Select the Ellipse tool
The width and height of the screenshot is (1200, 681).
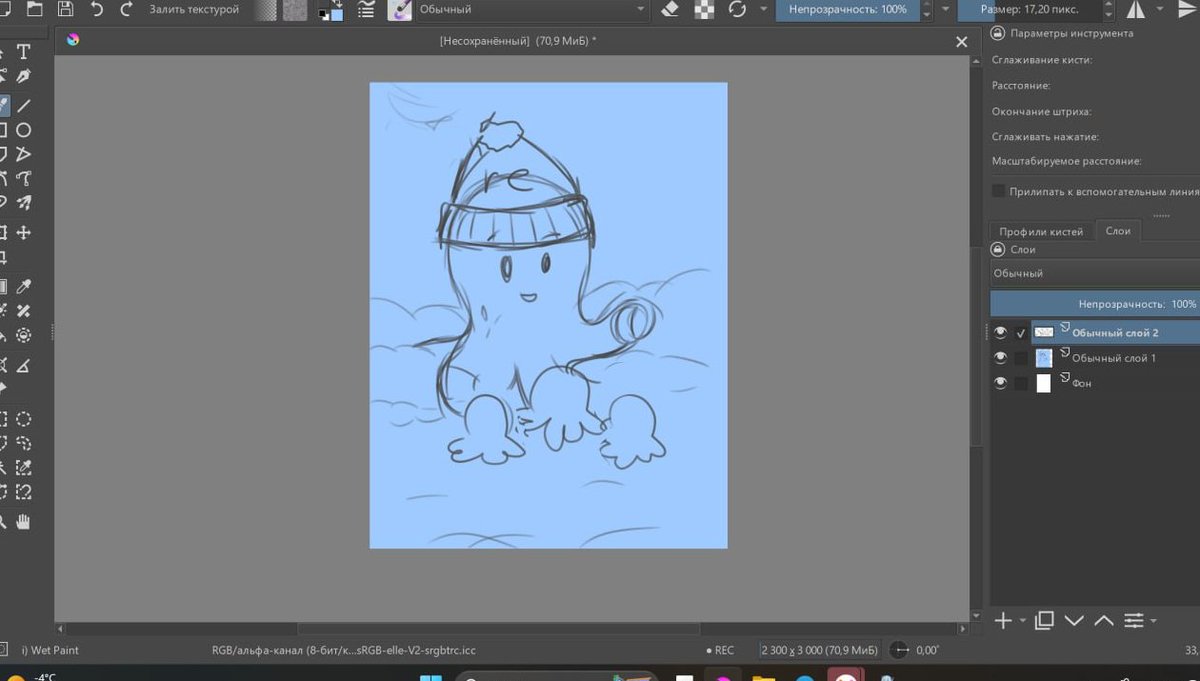[x=23, y=130]
